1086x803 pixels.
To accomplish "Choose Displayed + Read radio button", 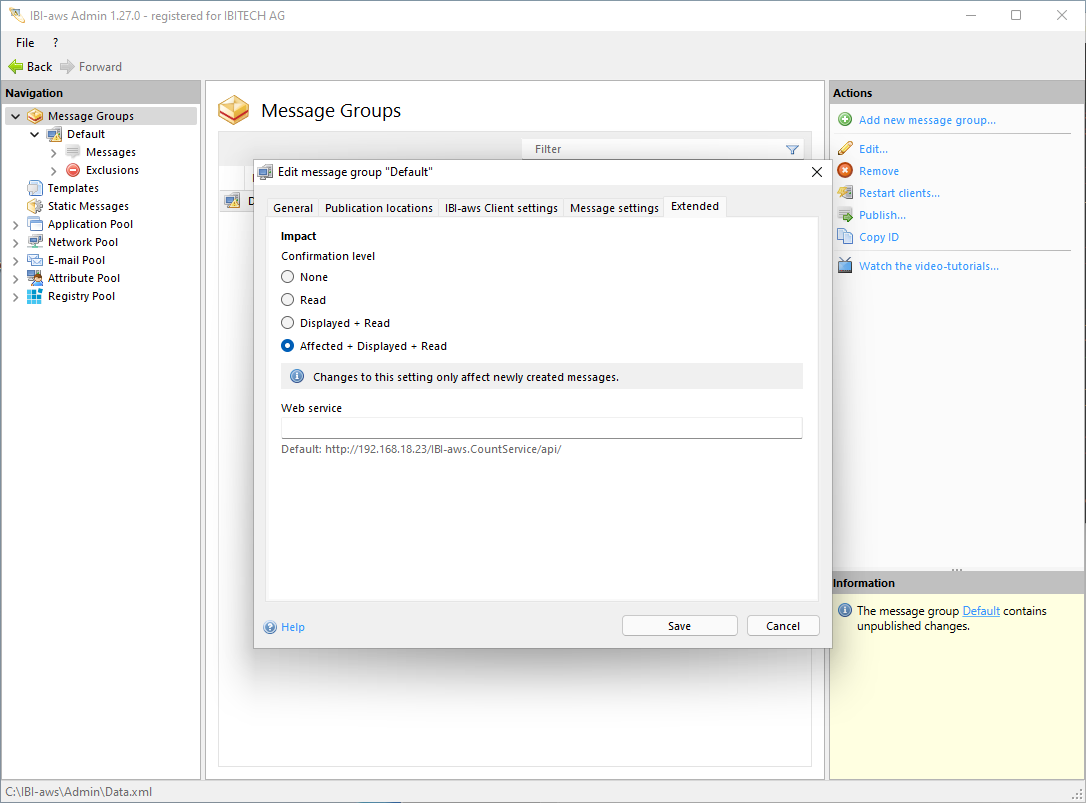I will (288, 323).
